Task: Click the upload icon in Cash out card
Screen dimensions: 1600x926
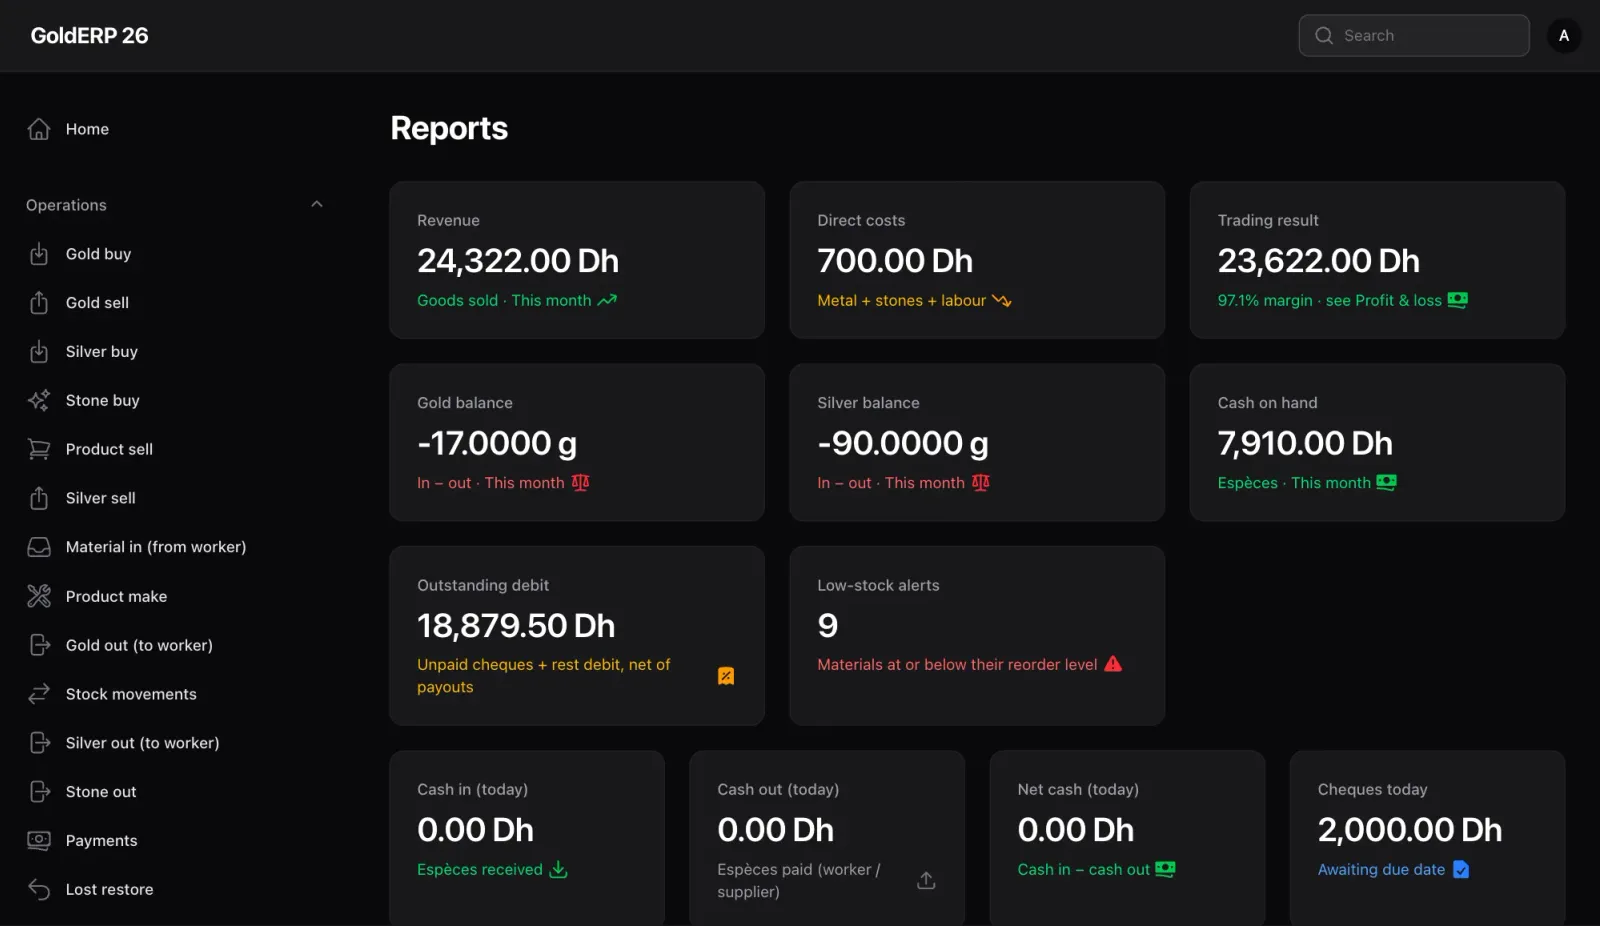Action: [926, 880]
